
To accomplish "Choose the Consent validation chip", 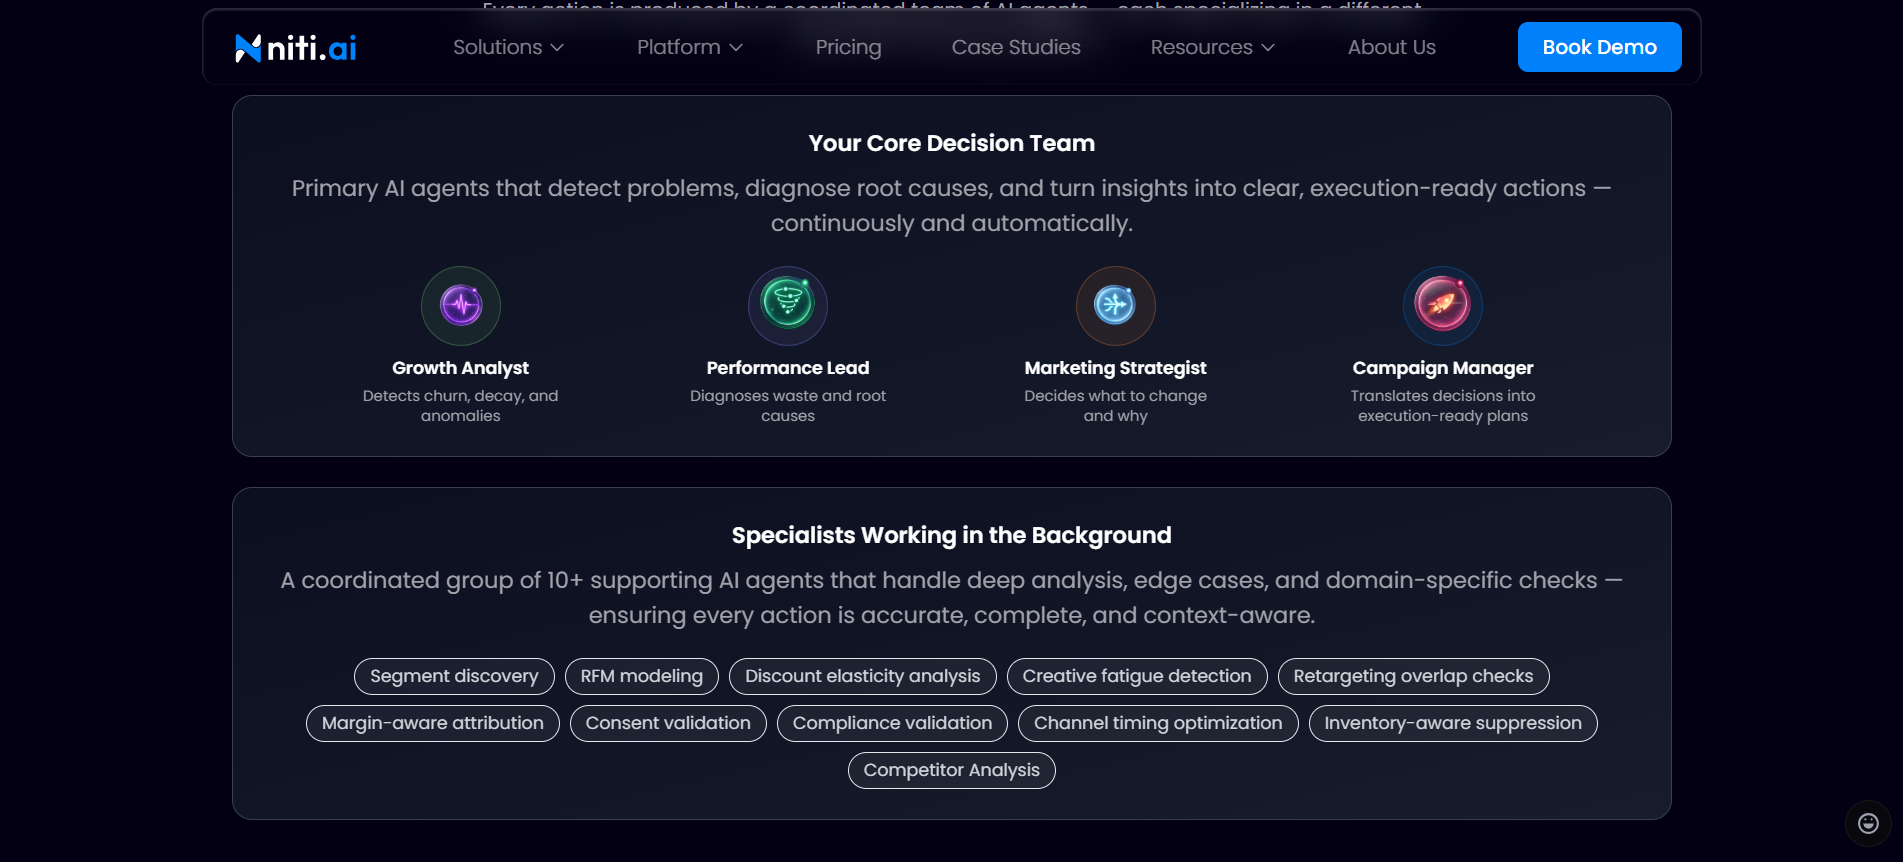I will [668, 723].
